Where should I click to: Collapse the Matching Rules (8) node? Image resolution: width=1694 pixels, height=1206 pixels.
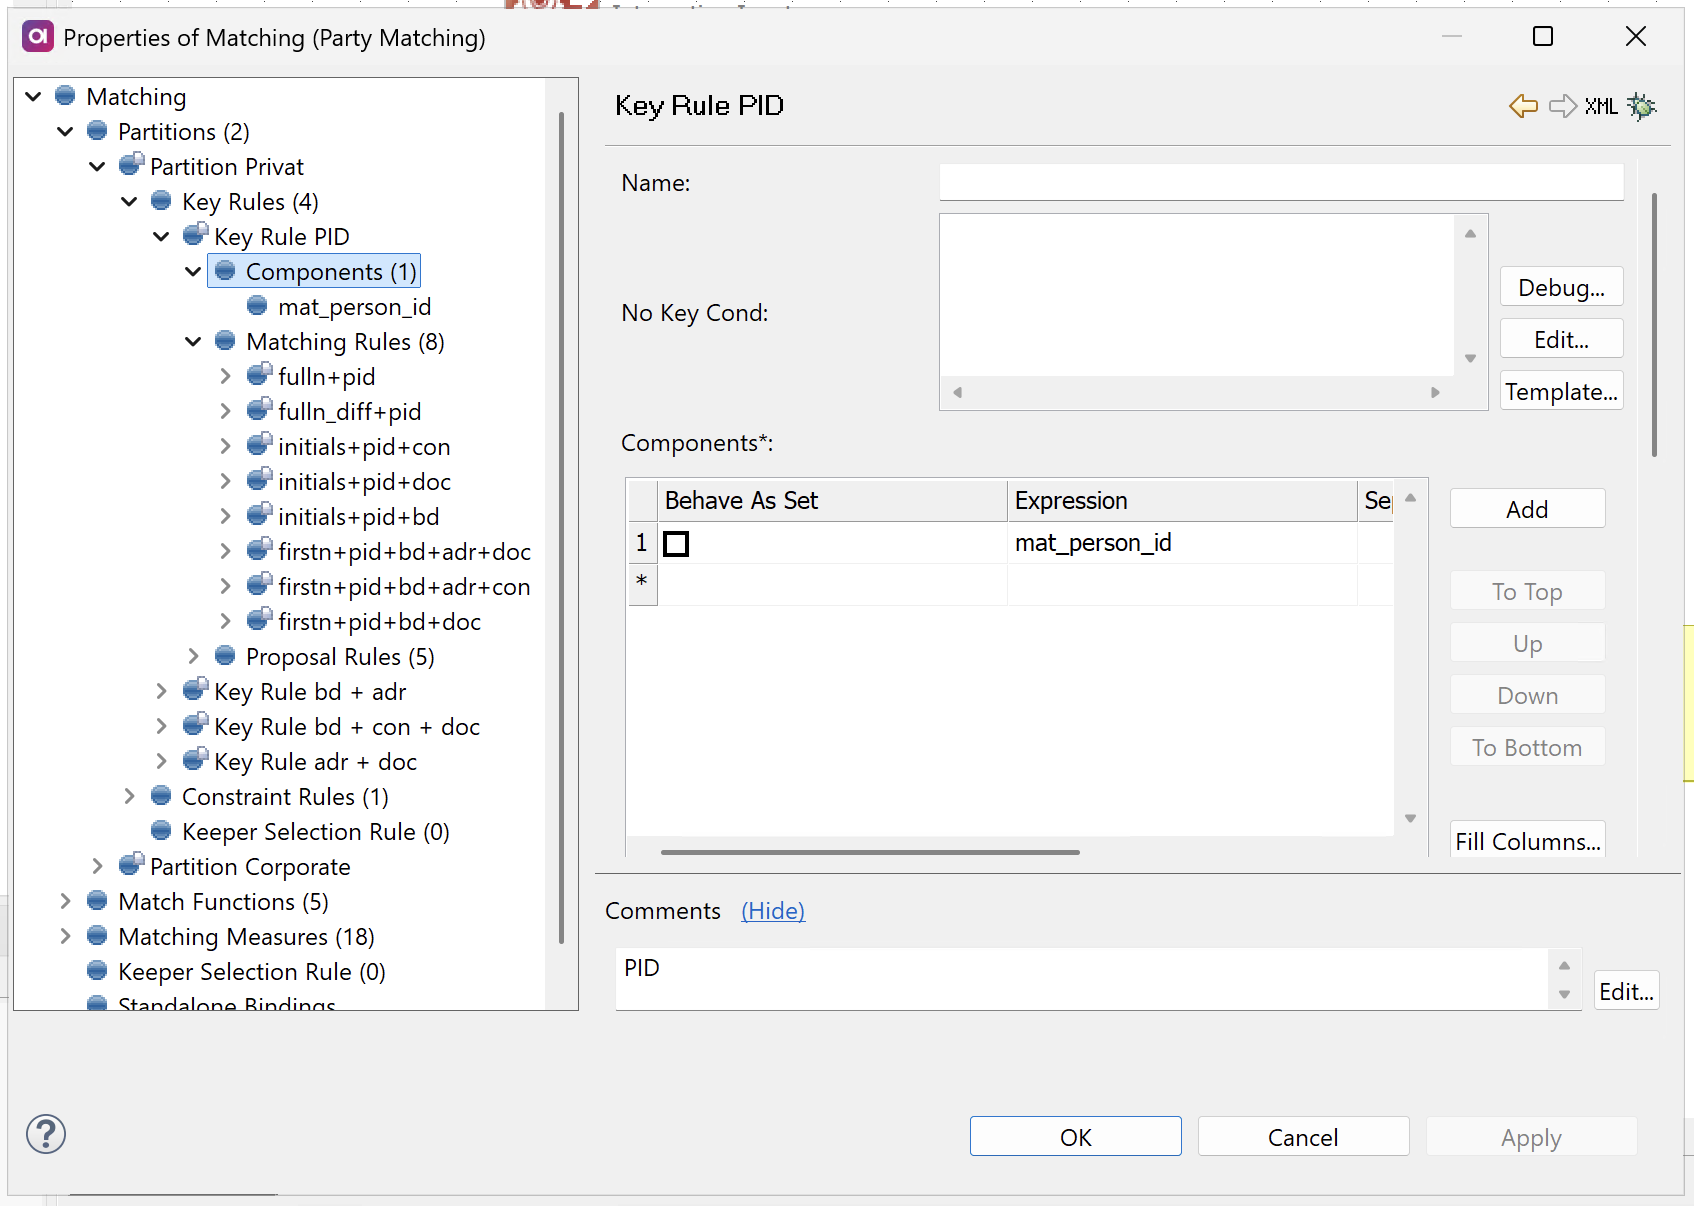click(x=193, y=342)
